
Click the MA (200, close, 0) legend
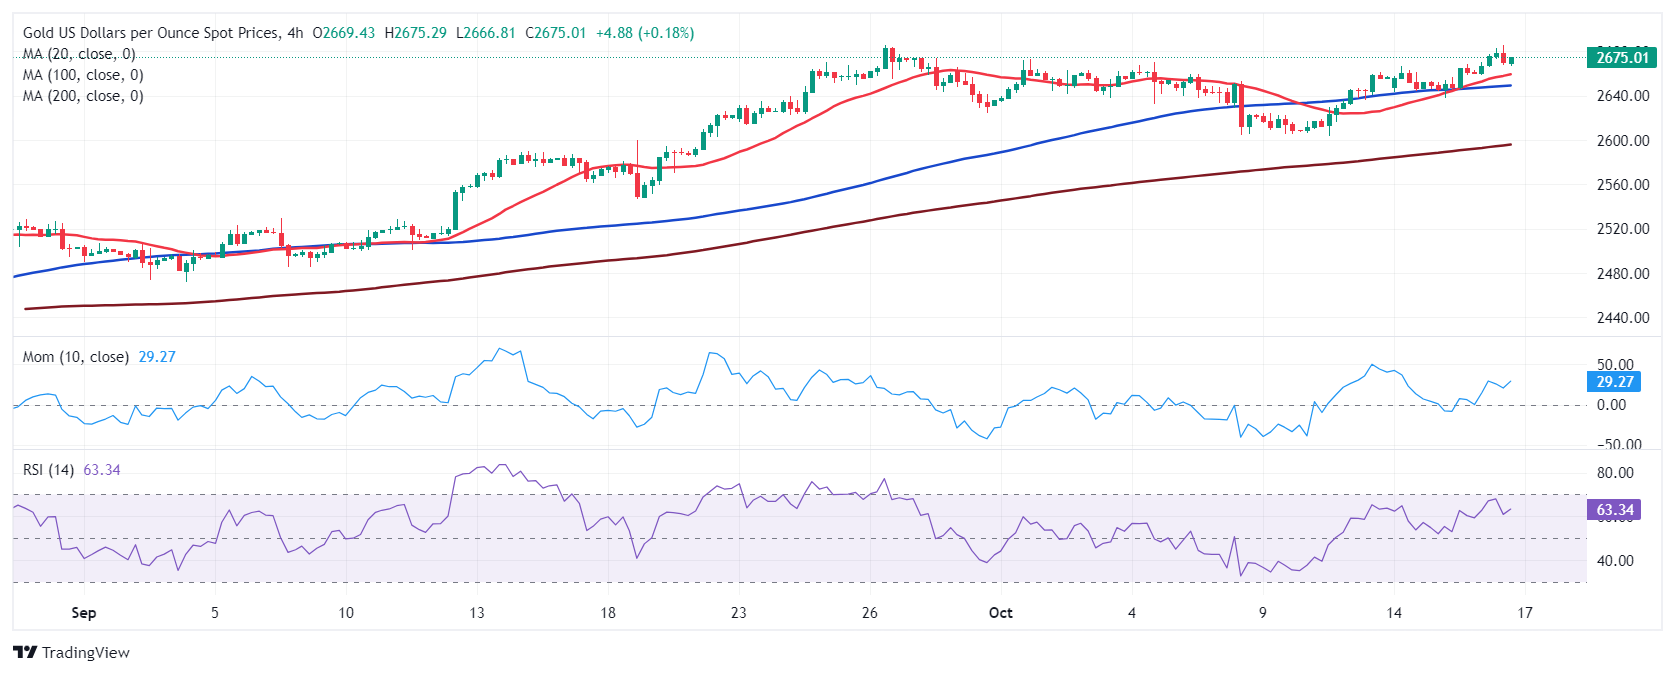(x=83, y=96)
